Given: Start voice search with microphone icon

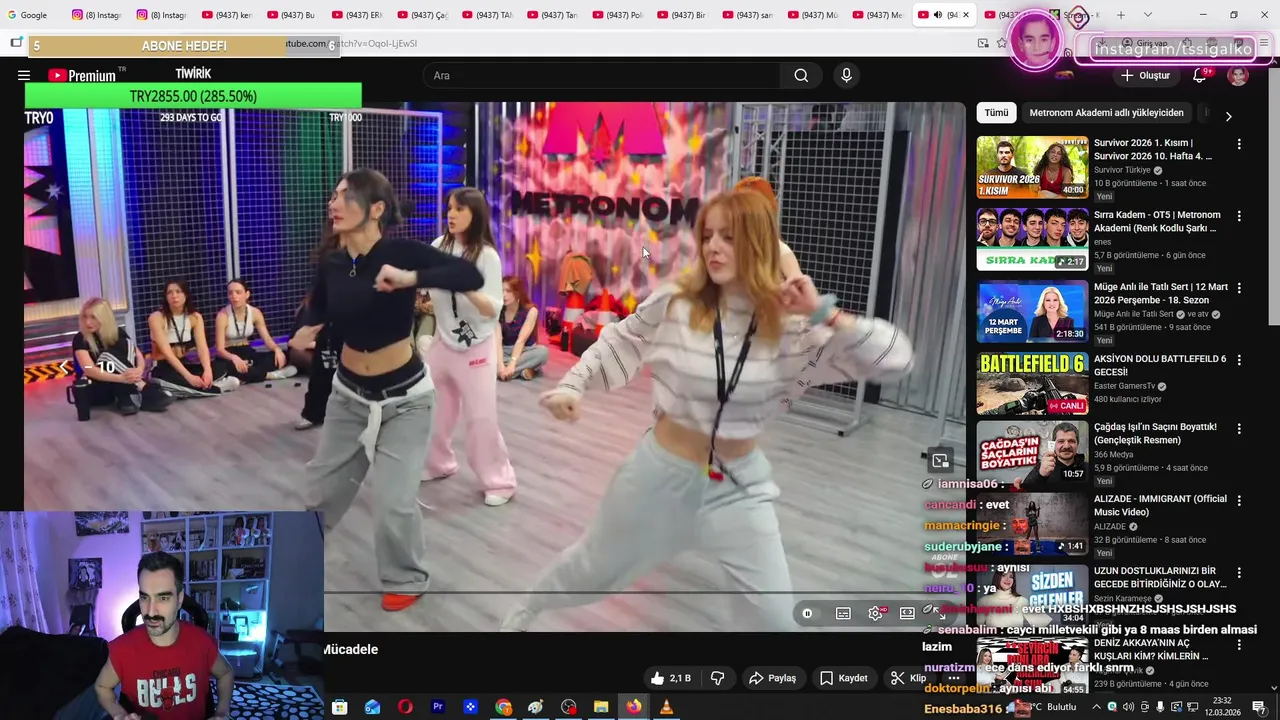Looking at the screenshot, I should click(x=846, y=75).
